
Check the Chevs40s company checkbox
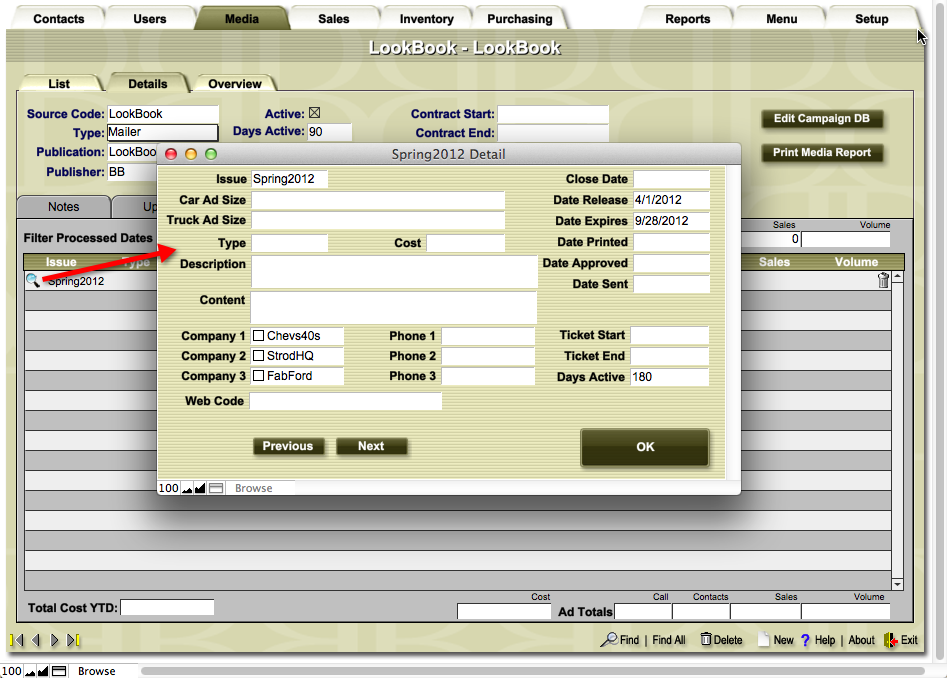coord(258,336)
